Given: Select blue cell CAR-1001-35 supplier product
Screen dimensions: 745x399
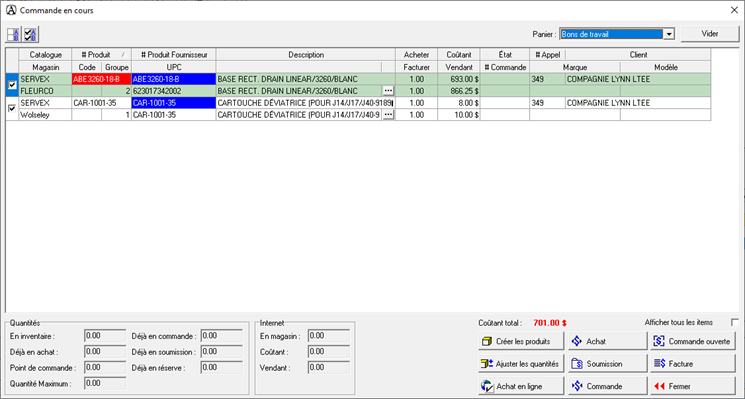Looking at the screenshot, I should coord(174,103).
